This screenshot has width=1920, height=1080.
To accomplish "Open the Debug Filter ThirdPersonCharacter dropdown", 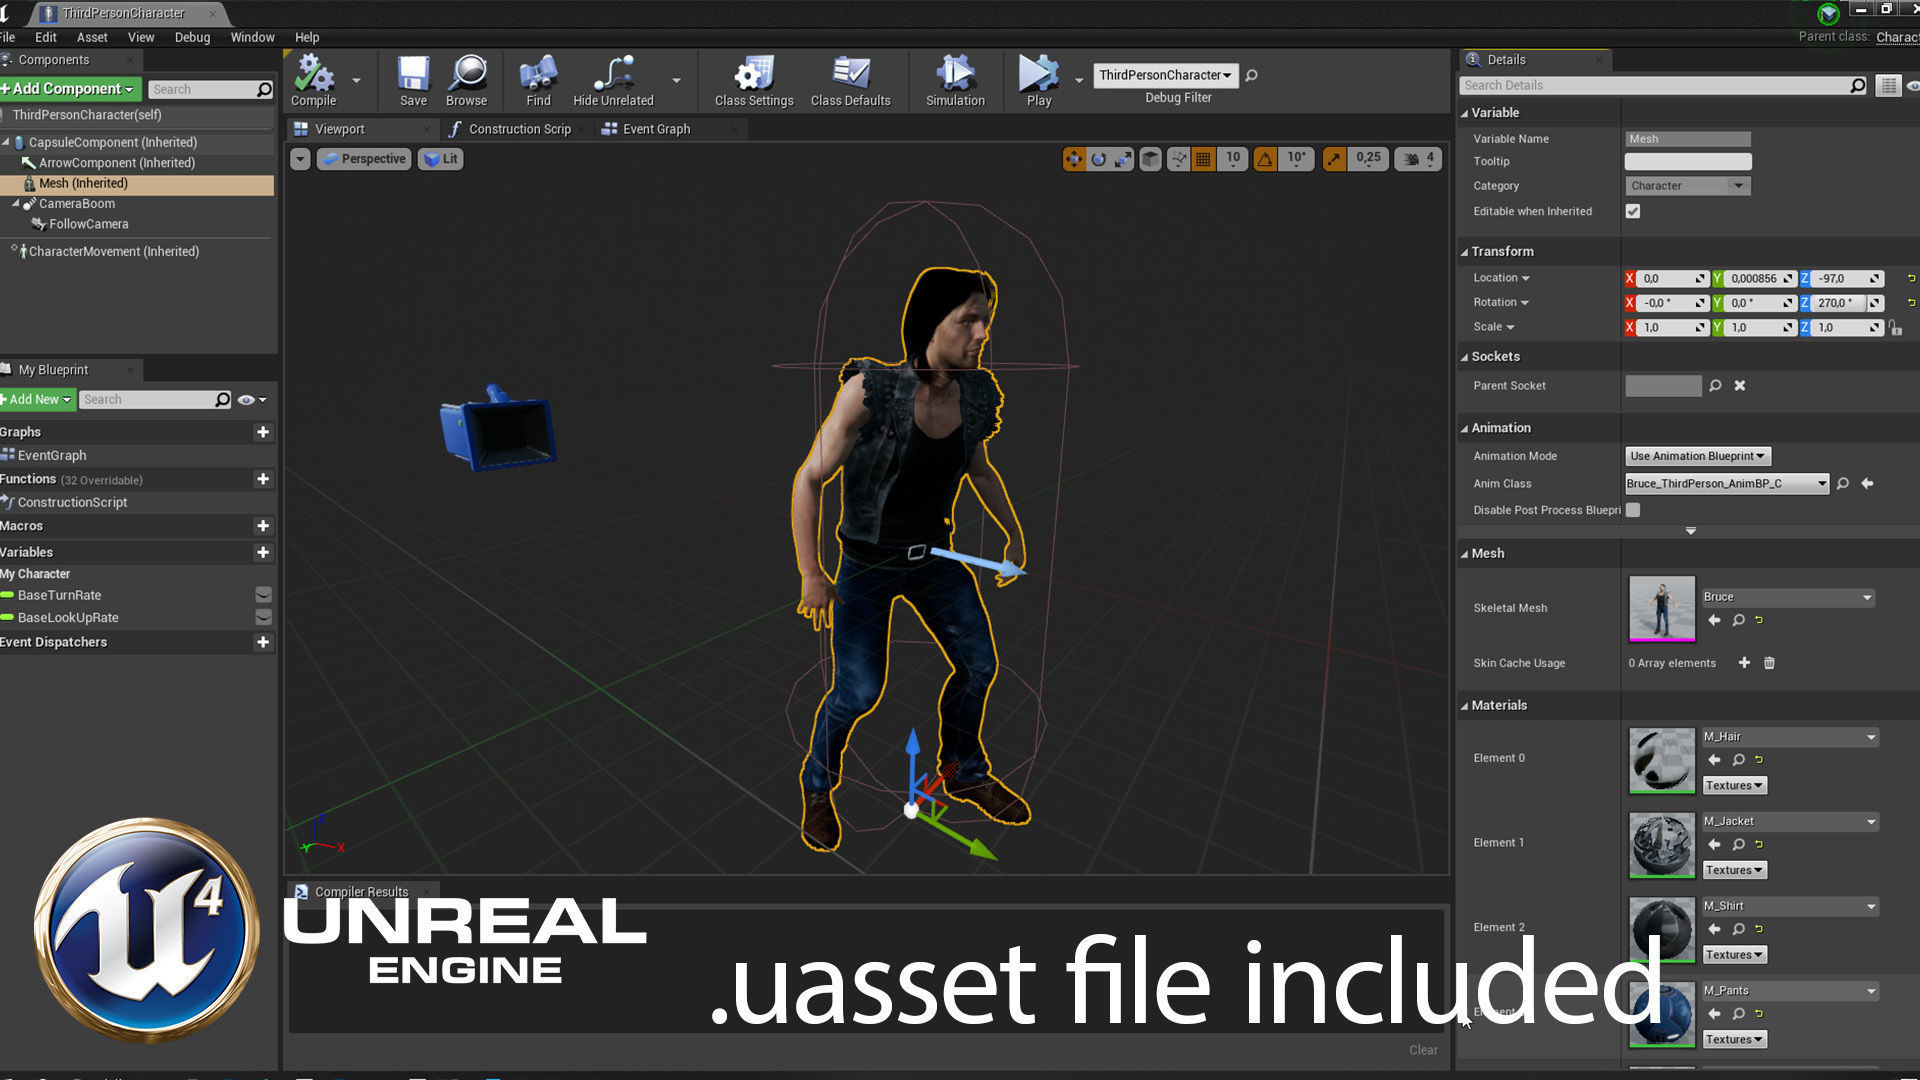I will point(1165,75).
